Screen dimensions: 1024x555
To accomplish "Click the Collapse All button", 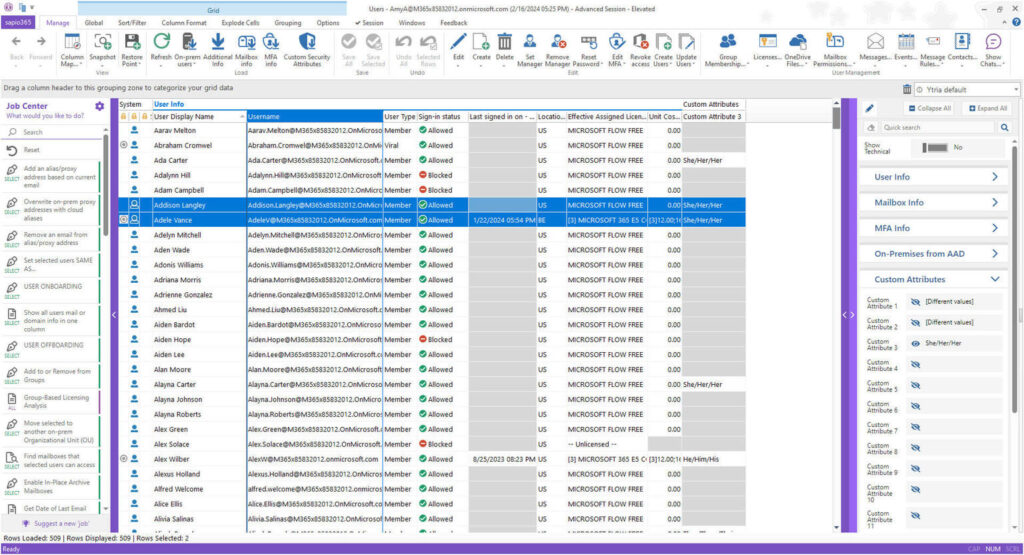I will [930, 108].
